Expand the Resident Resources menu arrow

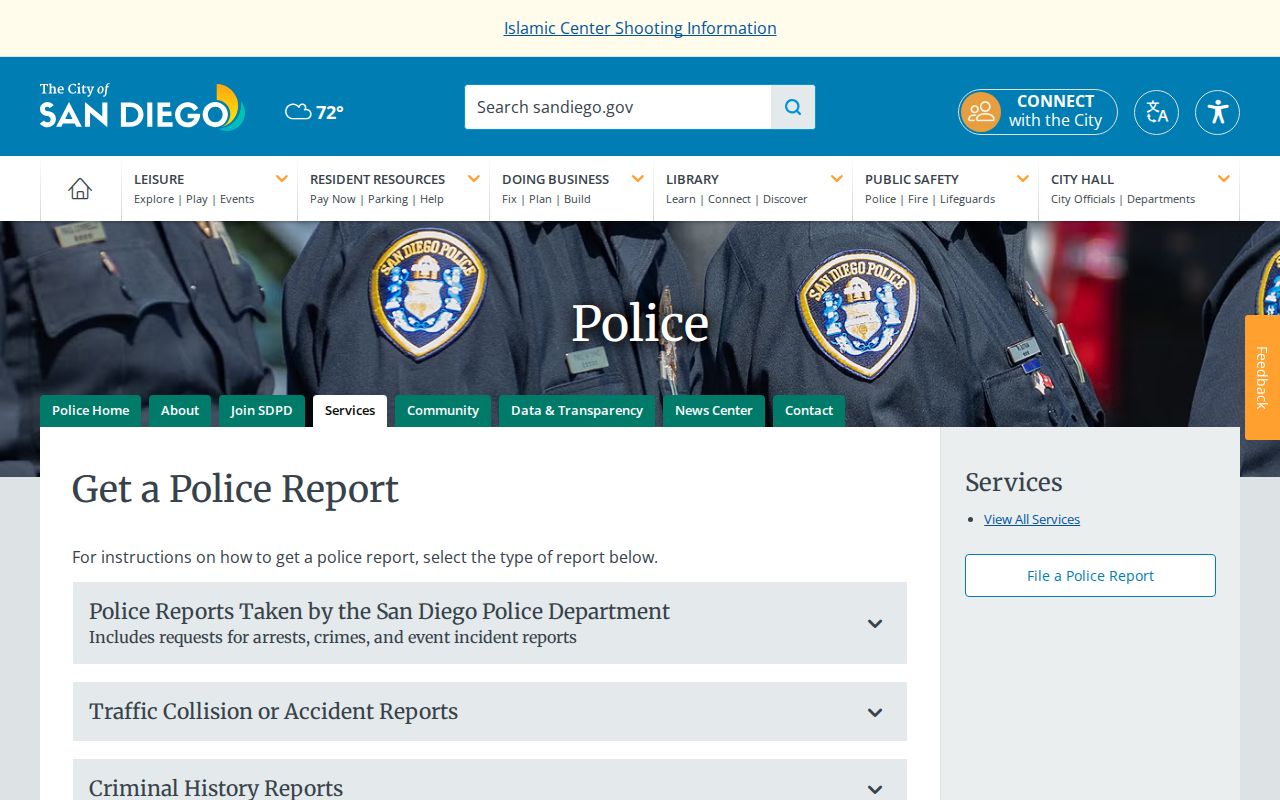[x=473, y=179]
